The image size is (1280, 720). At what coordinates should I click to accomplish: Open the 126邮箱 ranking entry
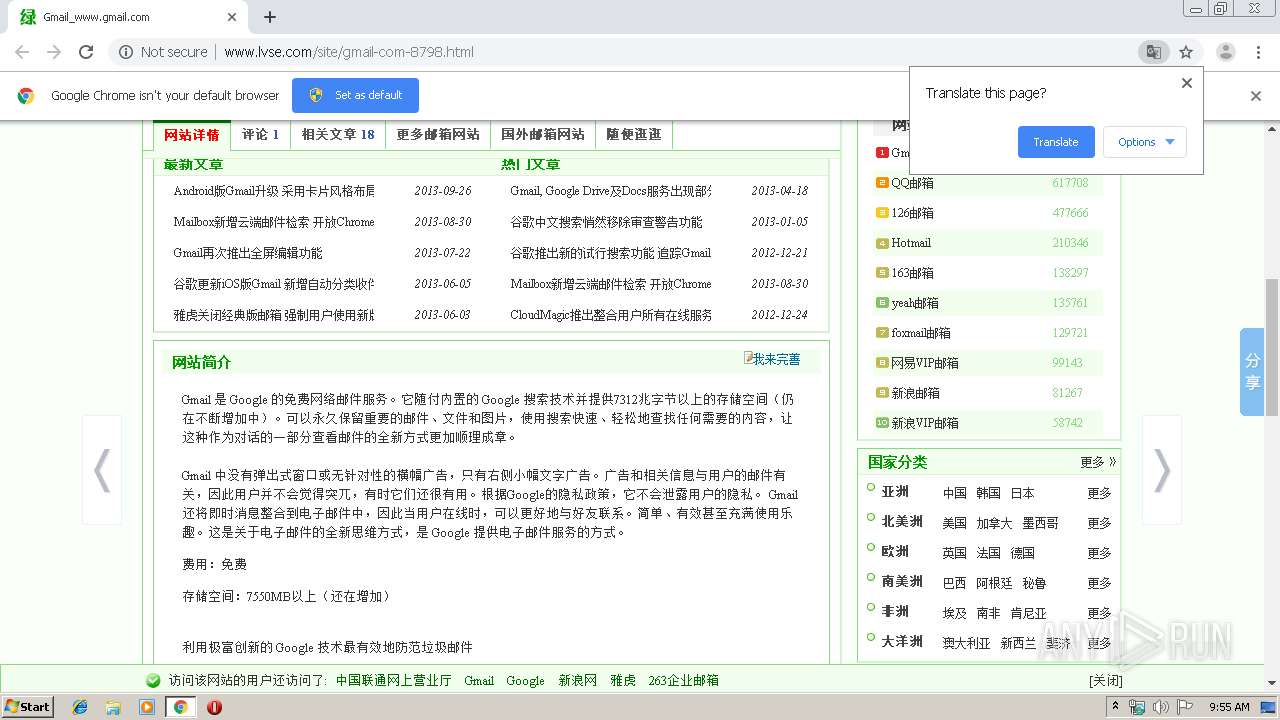pos(912,213)
